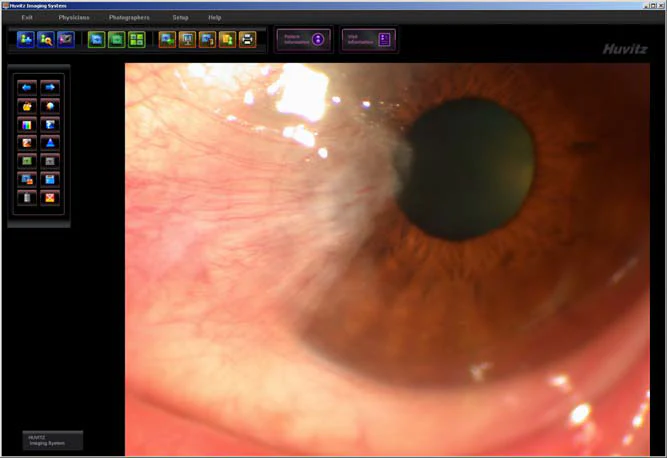This screenshot has width=667, height=458.
Task: Open the Physicians menu
Action: pyautogui.click(x=74, y=17)
